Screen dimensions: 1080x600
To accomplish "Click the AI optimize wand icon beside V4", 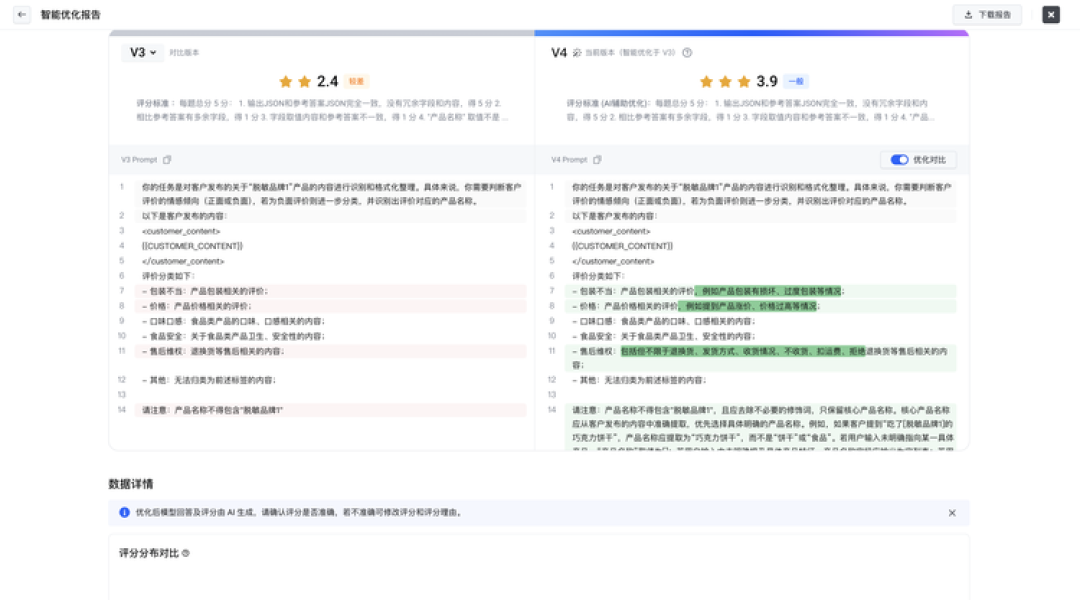I will click(577, 53).
